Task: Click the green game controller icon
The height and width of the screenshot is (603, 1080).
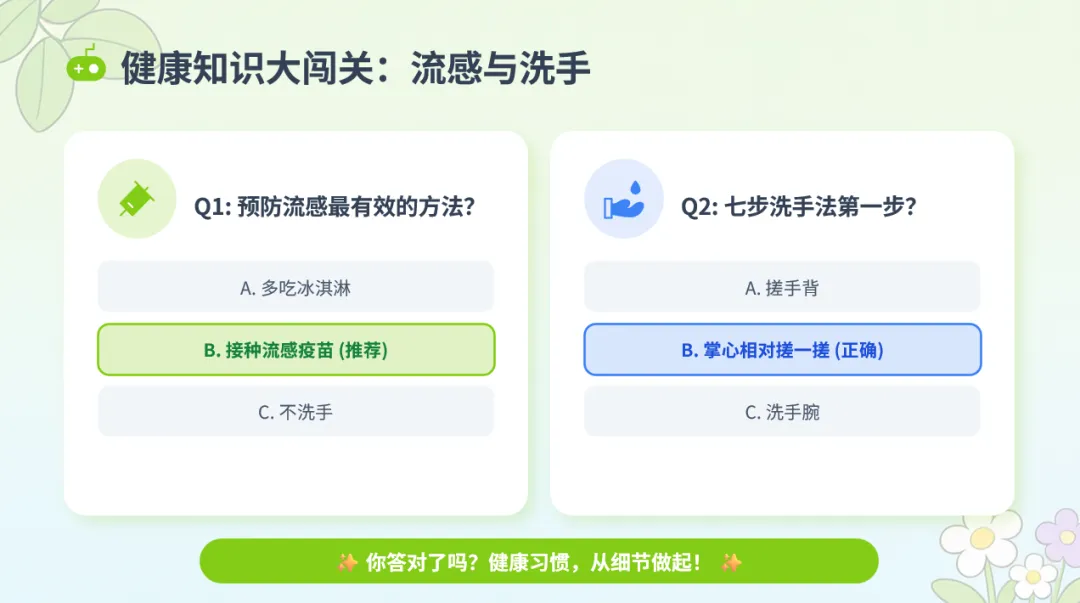Action: click(x=86, y=65)
